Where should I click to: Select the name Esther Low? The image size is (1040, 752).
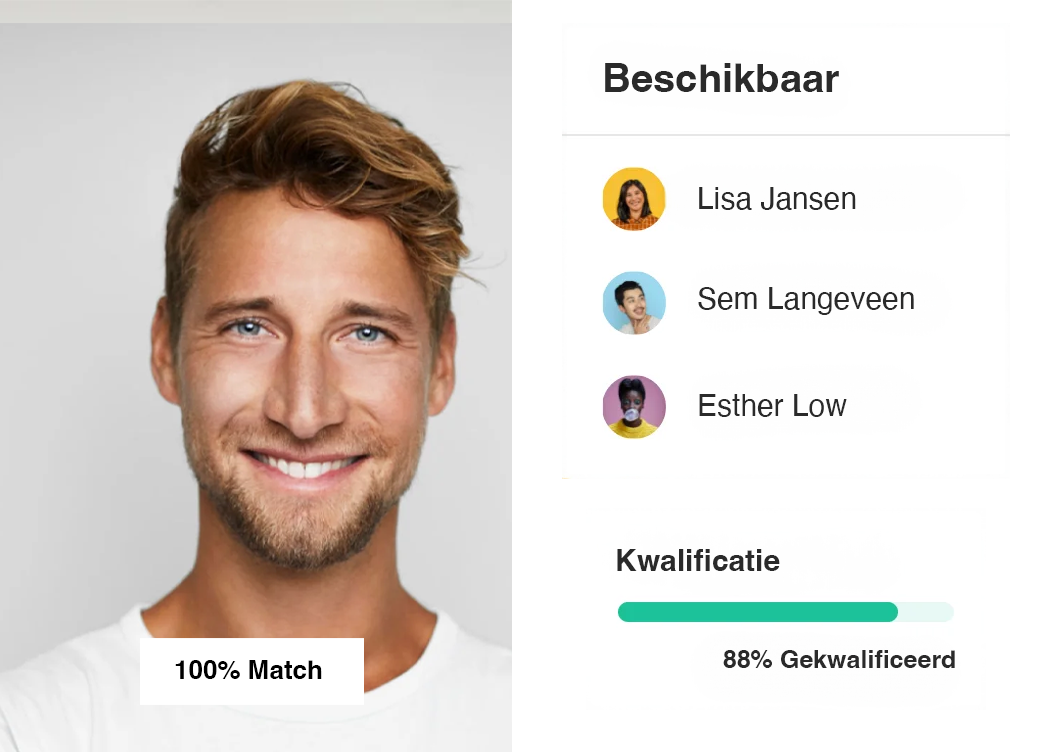[x=771, y=406]
